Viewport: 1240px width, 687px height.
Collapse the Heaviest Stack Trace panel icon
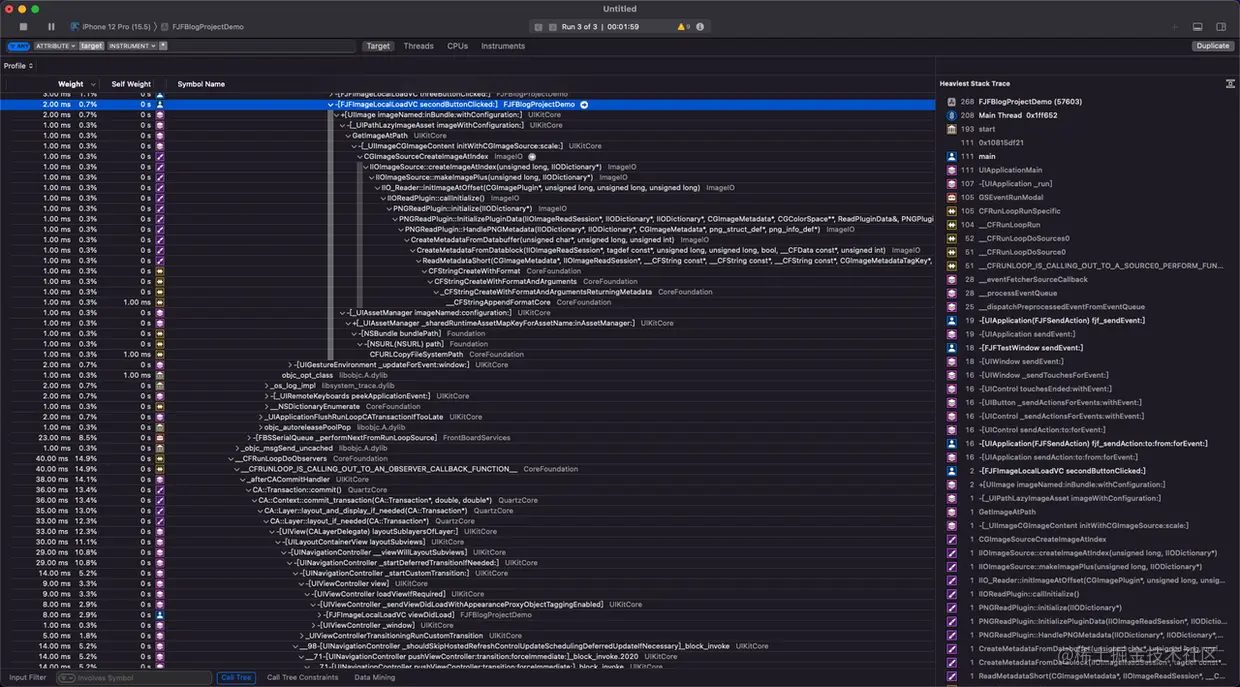point(1230,84)
